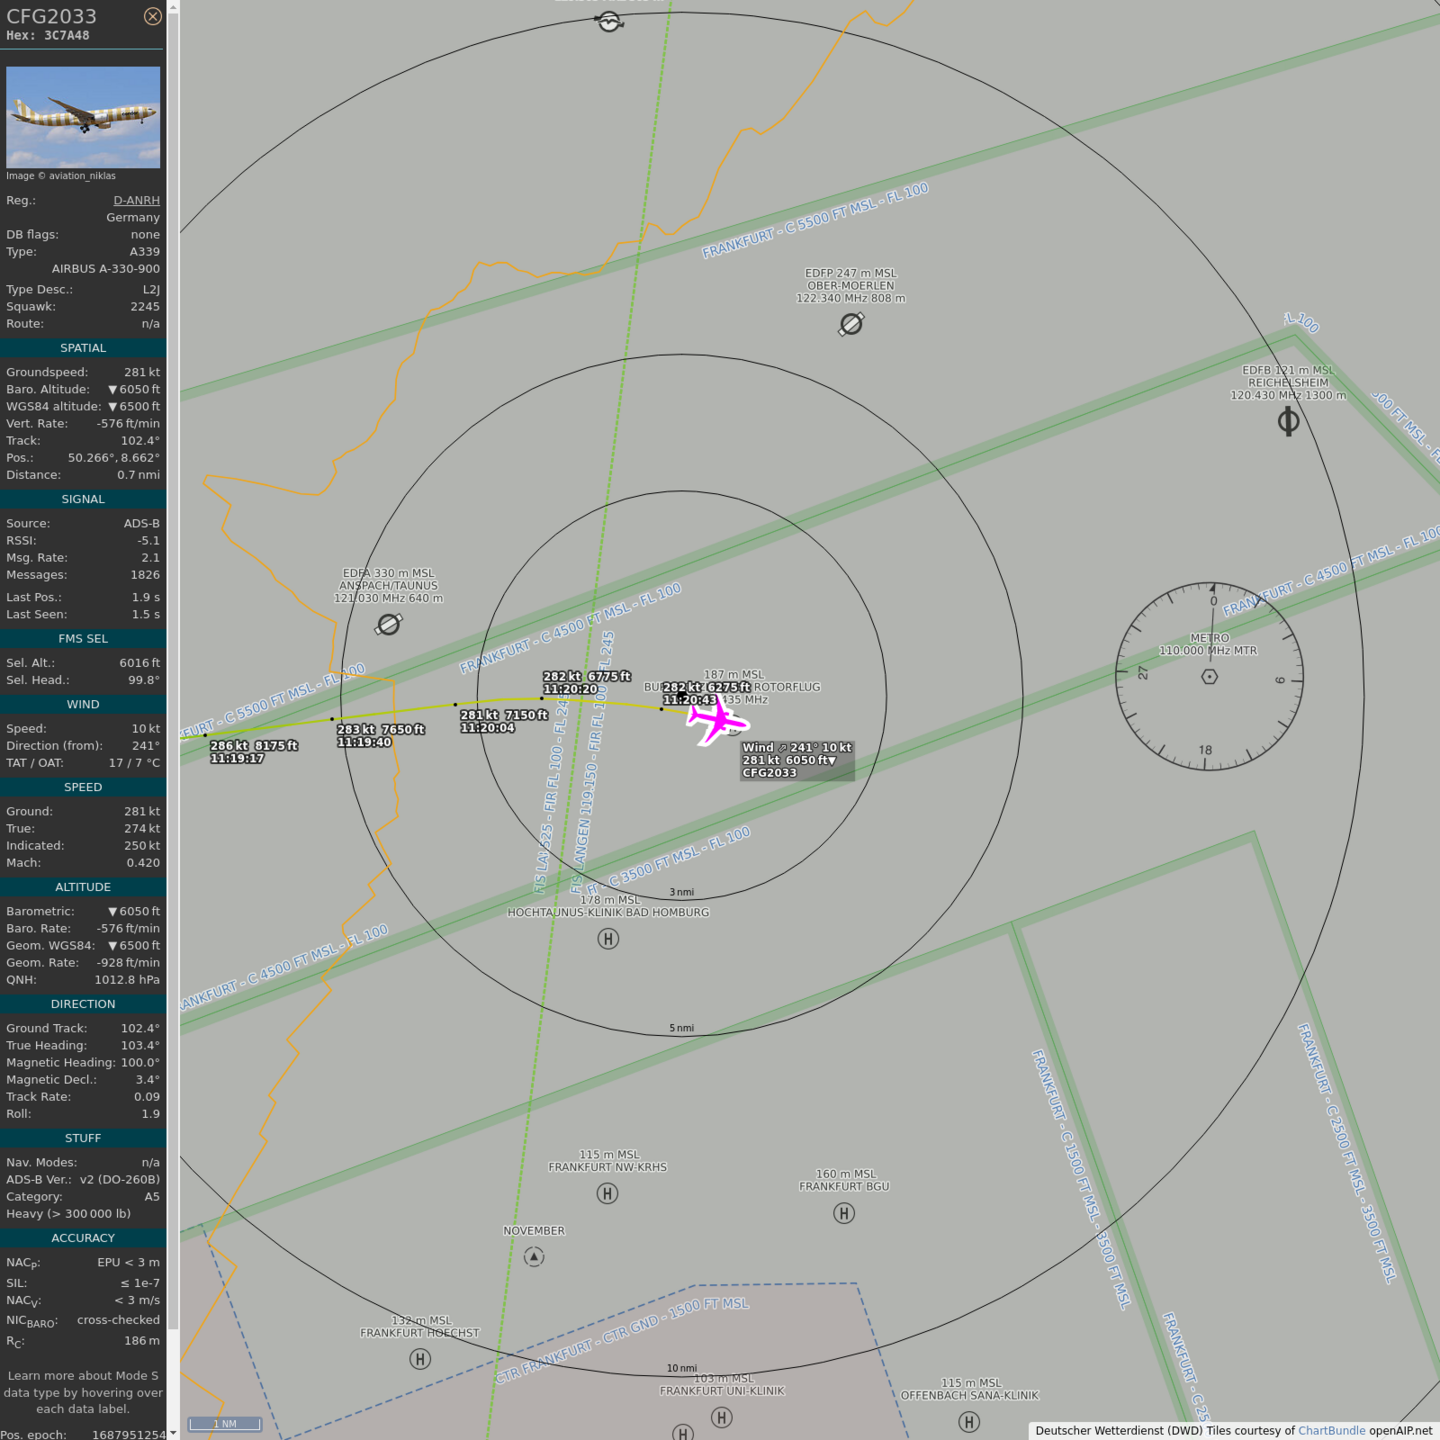Click the Ober-Moerlen EDFP airfield symbol
The width and height of the screenshot is (1440, 1440).
(x=851, y=324)
